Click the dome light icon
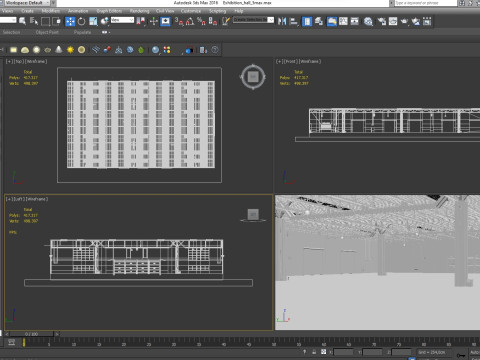The image size is (480, 360). (25, 50)
